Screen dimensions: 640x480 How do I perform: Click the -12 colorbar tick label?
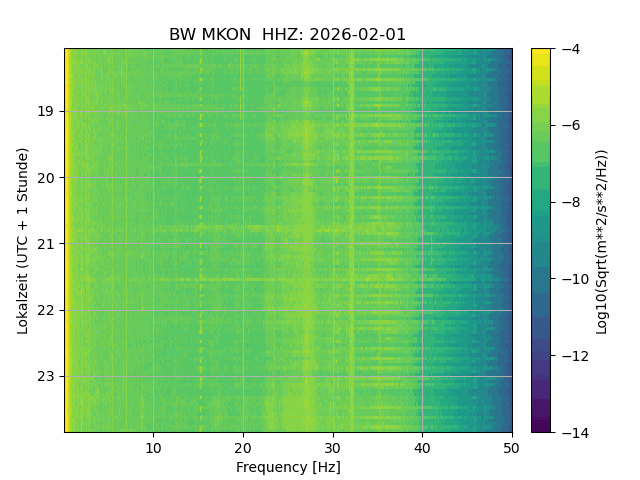pyautogui.click(x=575, y=356)
